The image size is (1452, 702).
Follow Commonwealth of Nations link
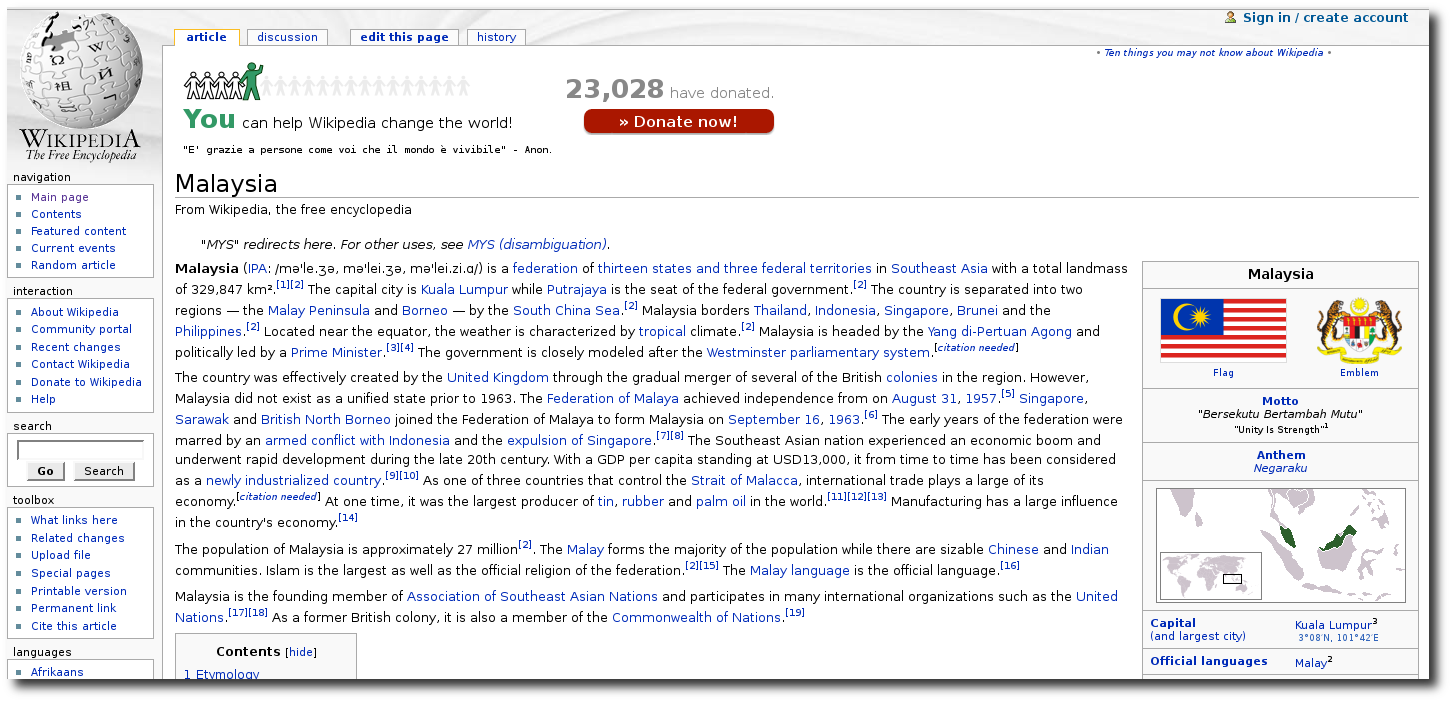pyautogui.click(x=696, y=617)
